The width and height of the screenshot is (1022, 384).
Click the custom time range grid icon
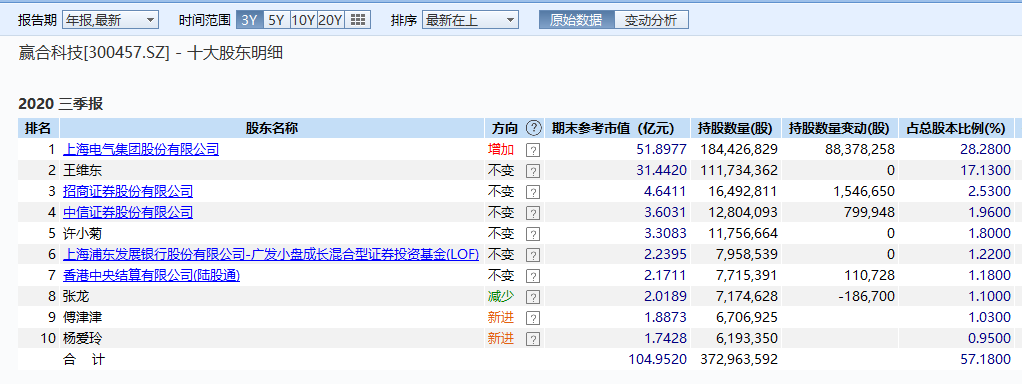click(357, 20)
